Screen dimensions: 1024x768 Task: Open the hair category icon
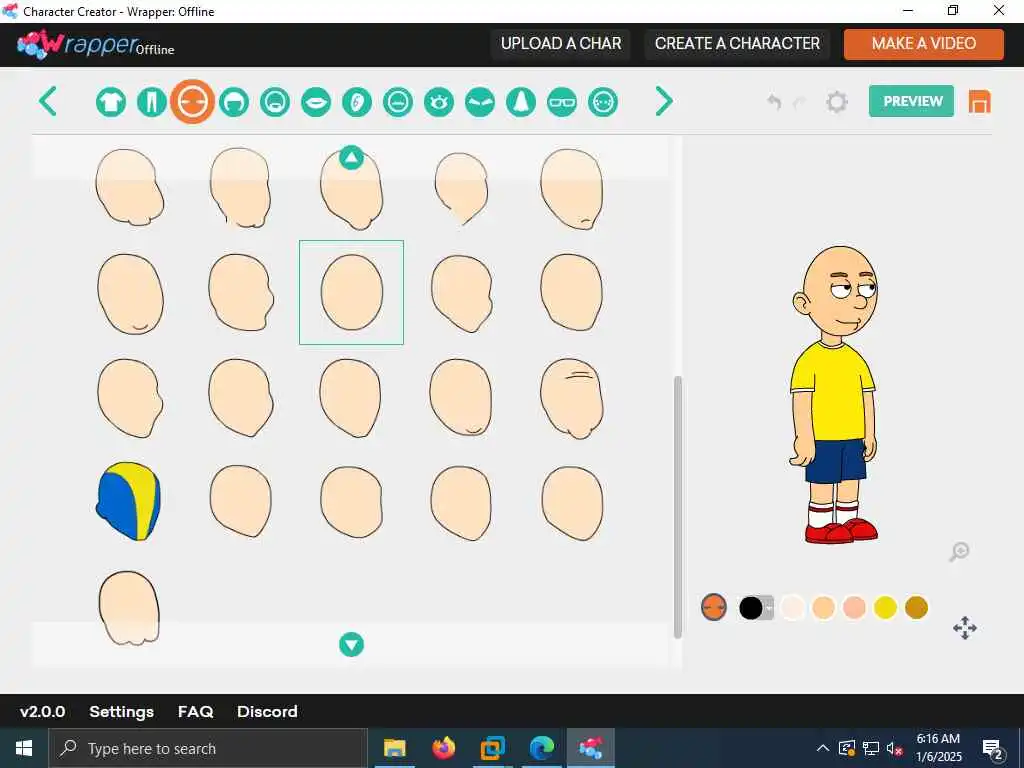[234, 102]
